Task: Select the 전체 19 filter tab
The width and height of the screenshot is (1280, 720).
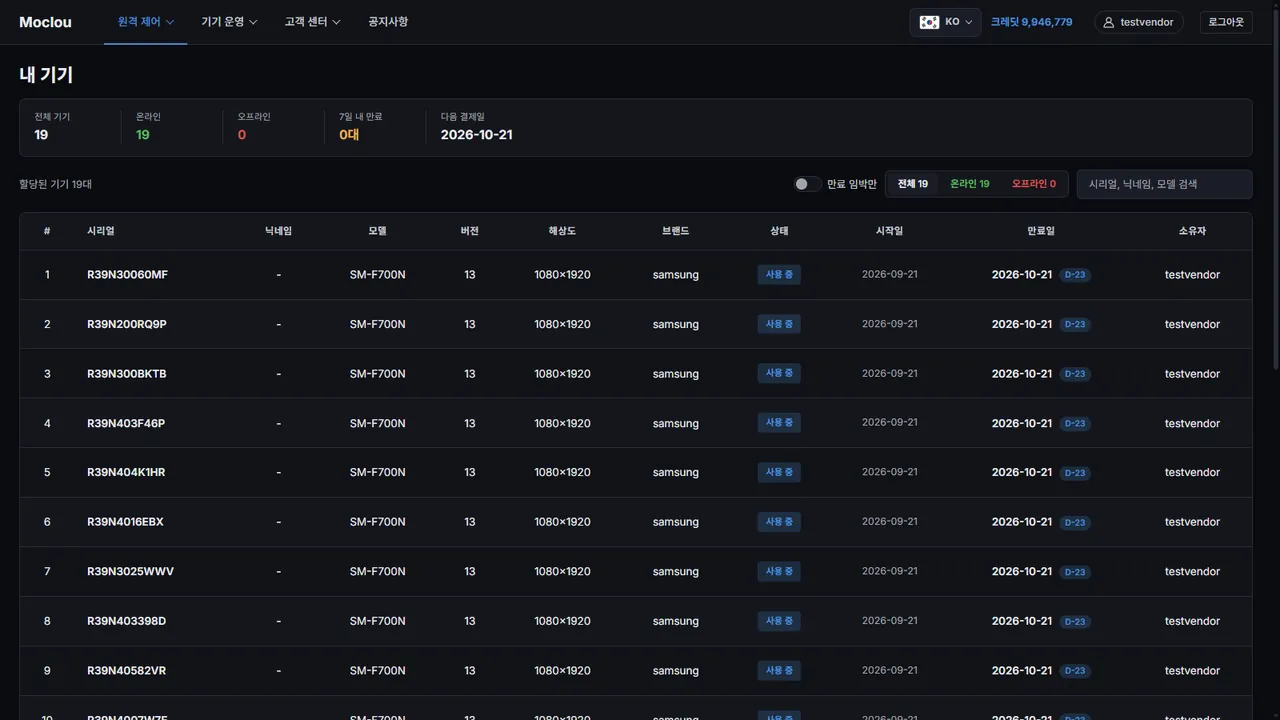Action: [x=913, y=184]
